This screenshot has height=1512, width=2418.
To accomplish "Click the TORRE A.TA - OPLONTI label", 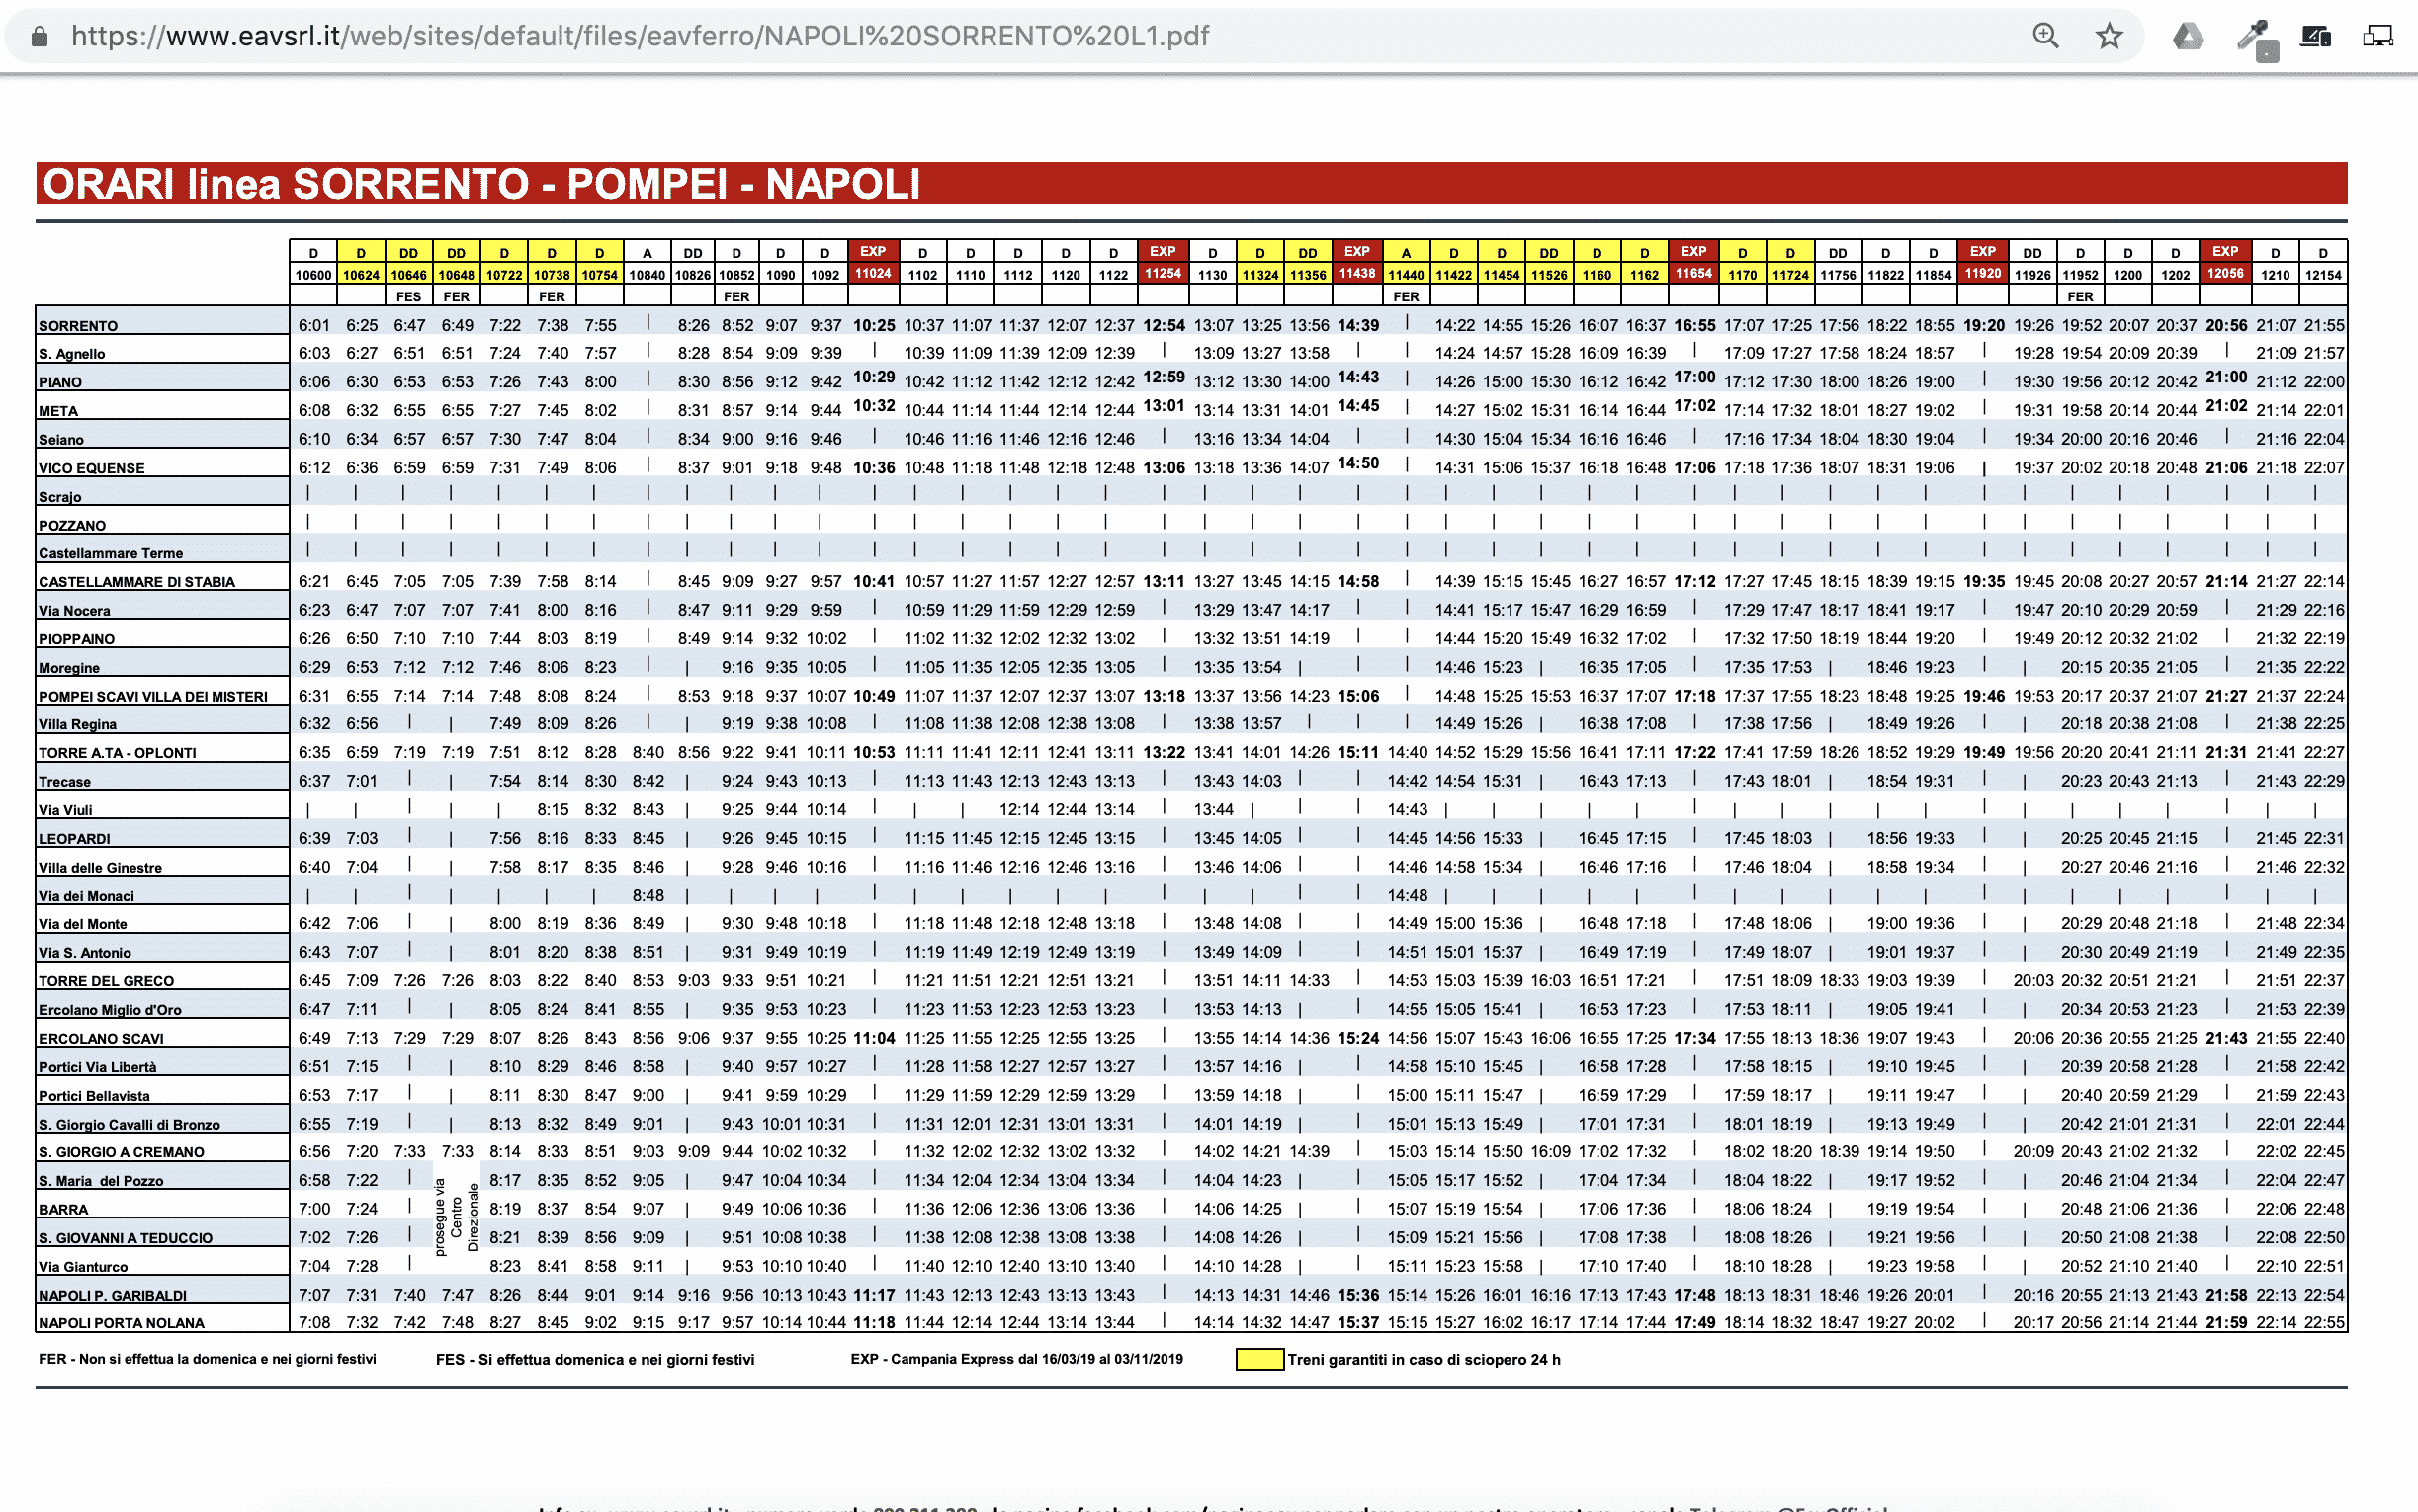I will click(x=117, y=753).
